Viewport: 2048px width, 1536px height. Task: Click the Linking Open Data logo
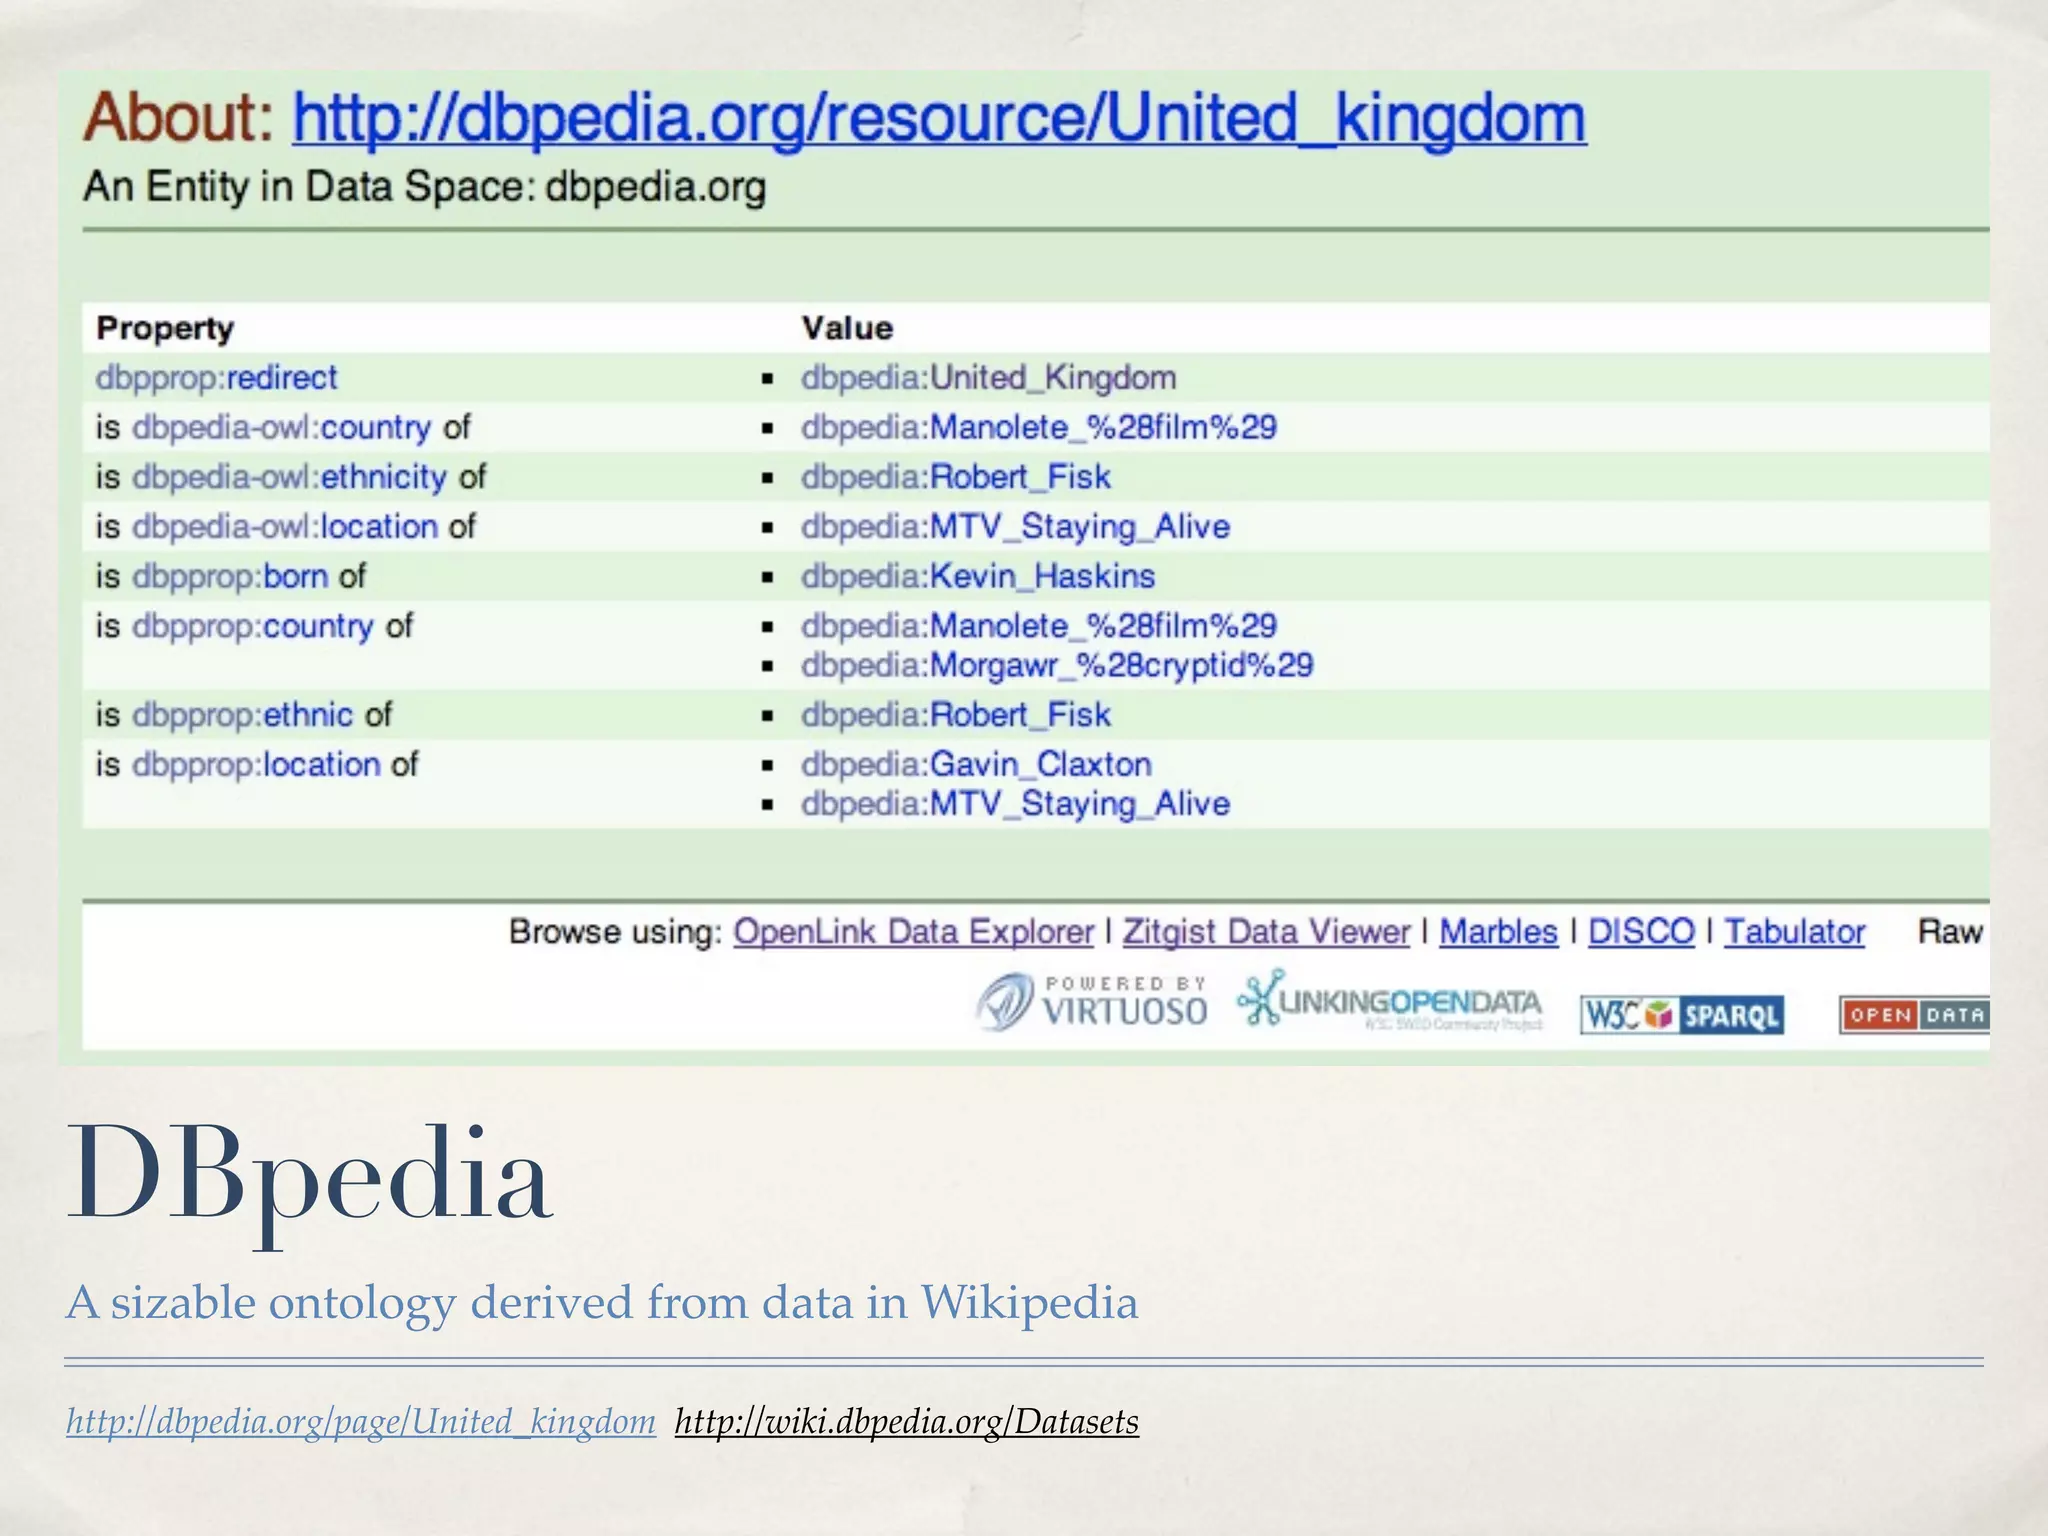[1390, 1000]
